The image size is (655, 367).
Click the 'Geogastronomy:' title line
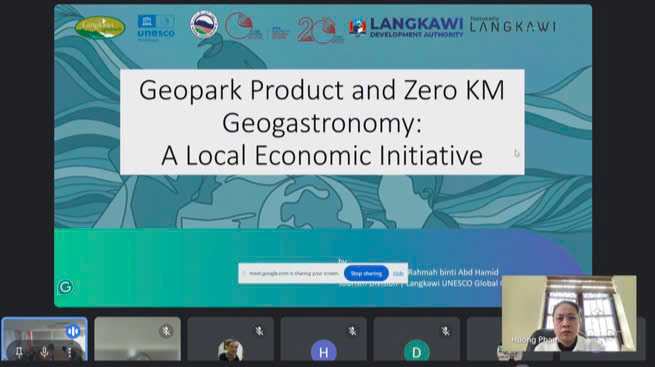[322, 123]
